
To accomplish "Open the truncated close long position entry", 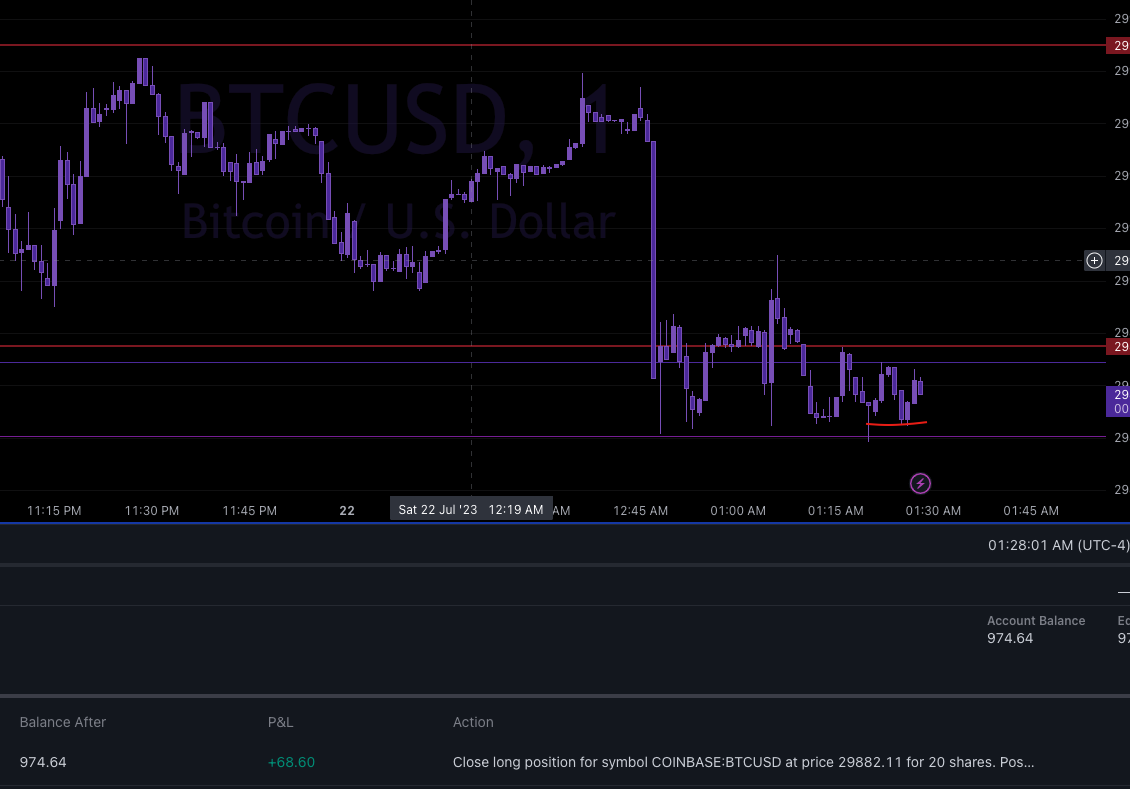I will point(743,762).
